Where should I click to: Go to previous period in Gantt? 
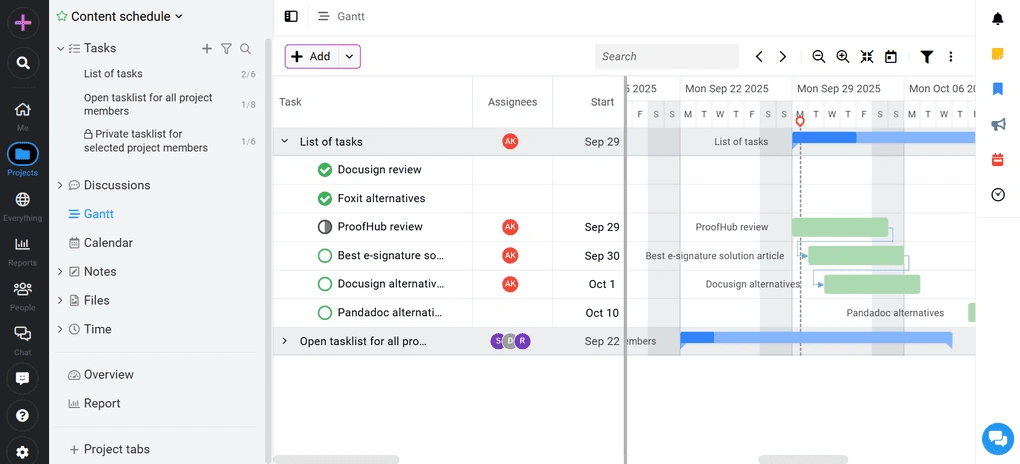point(758,57)
